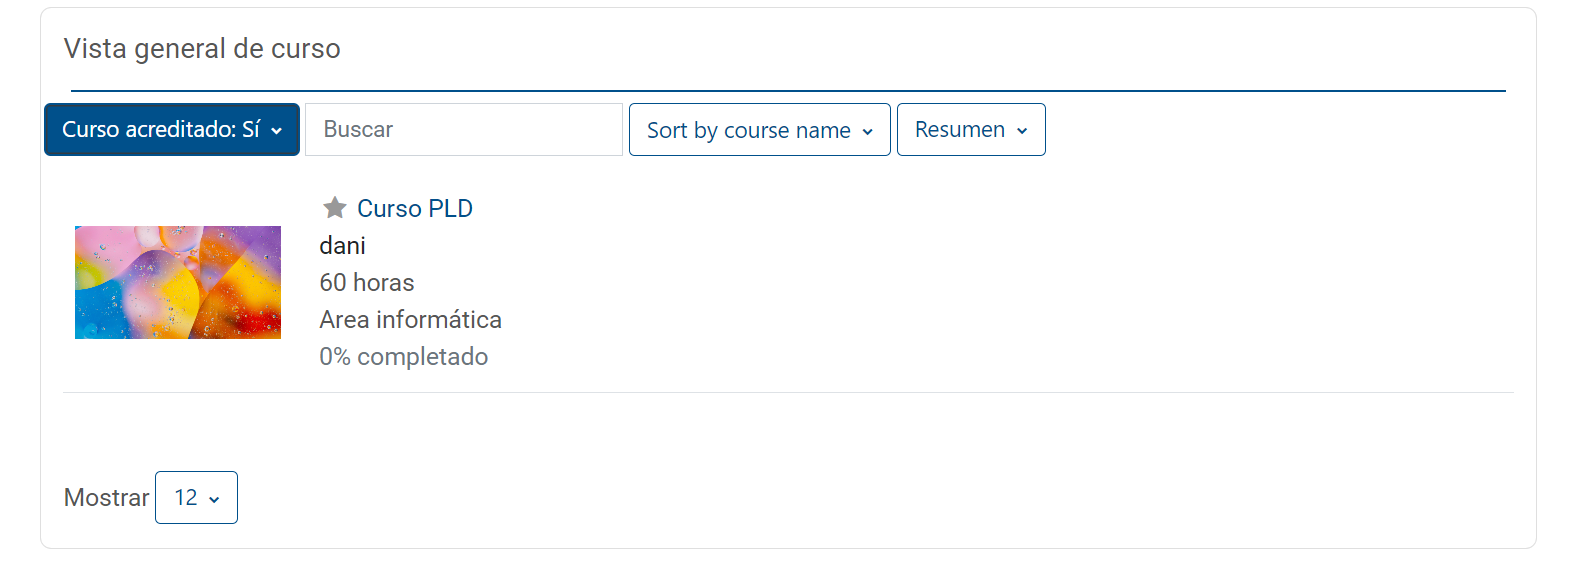Focus the Buscar search field
The width and height of the screenshot is (1572, 561).
(464, 130)
